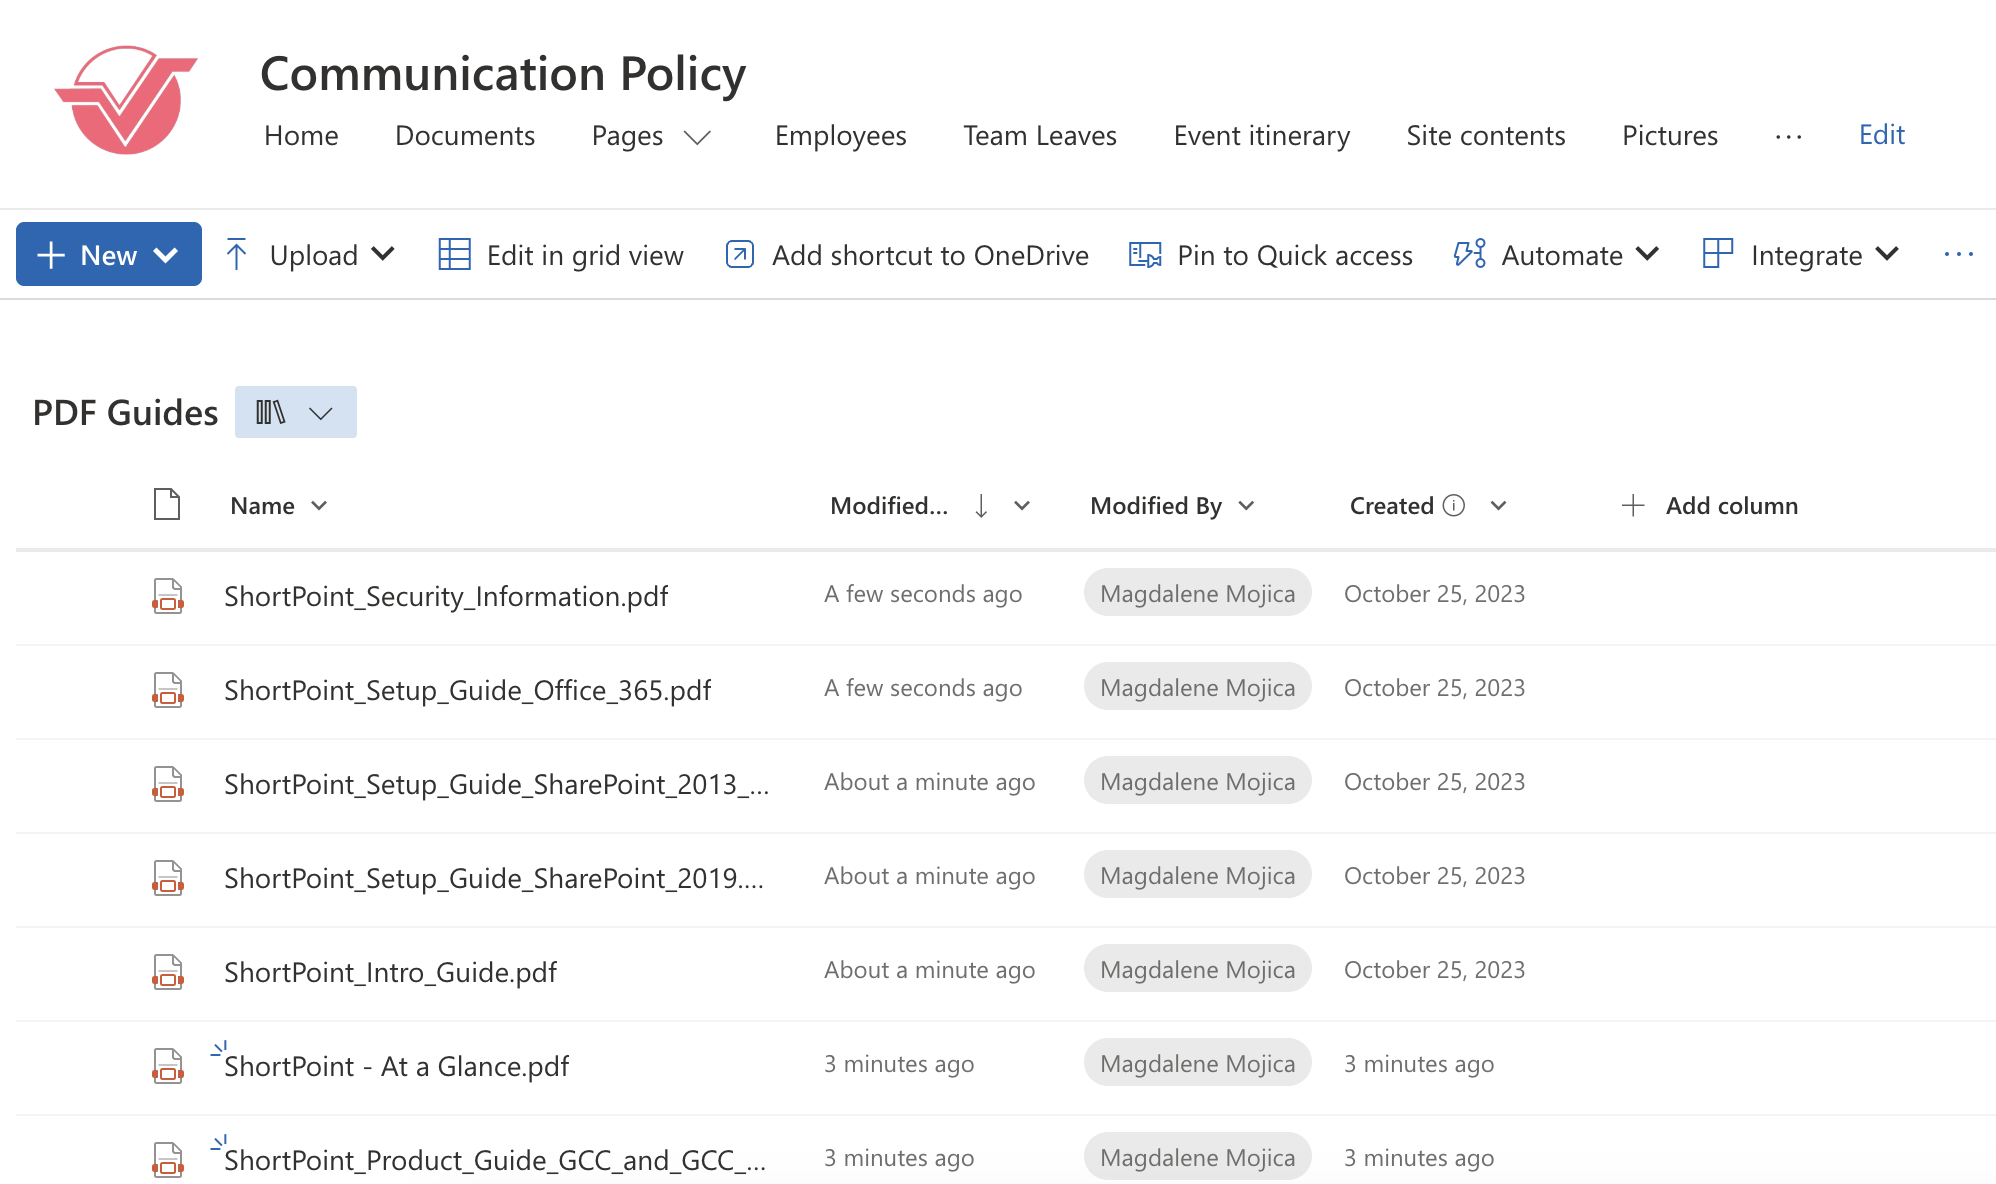The height and width of the screenshot is (1184, 1996).
Task: Open ShortPoint_Security_Information.pdf from the list
Action: (447, 596)
